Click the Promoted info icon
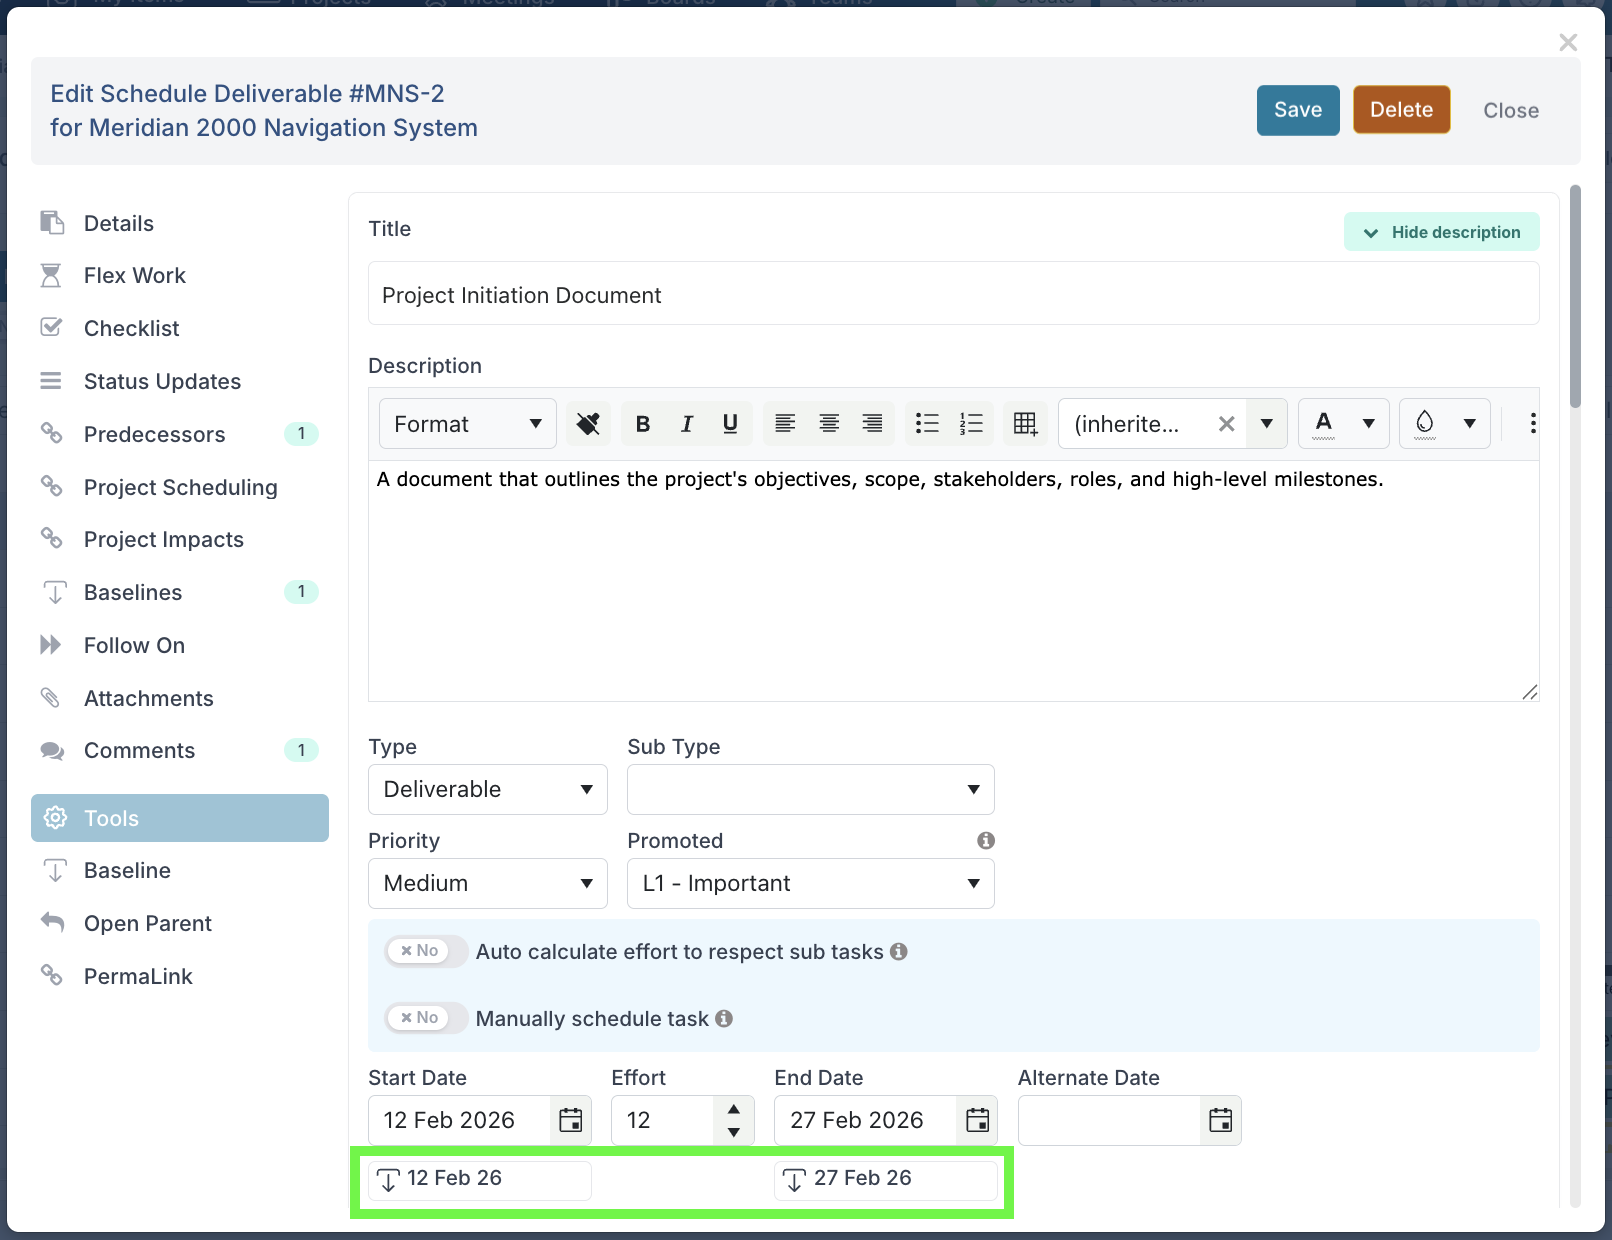Viewport: 1612px width, 1240px height. (985, 841)
